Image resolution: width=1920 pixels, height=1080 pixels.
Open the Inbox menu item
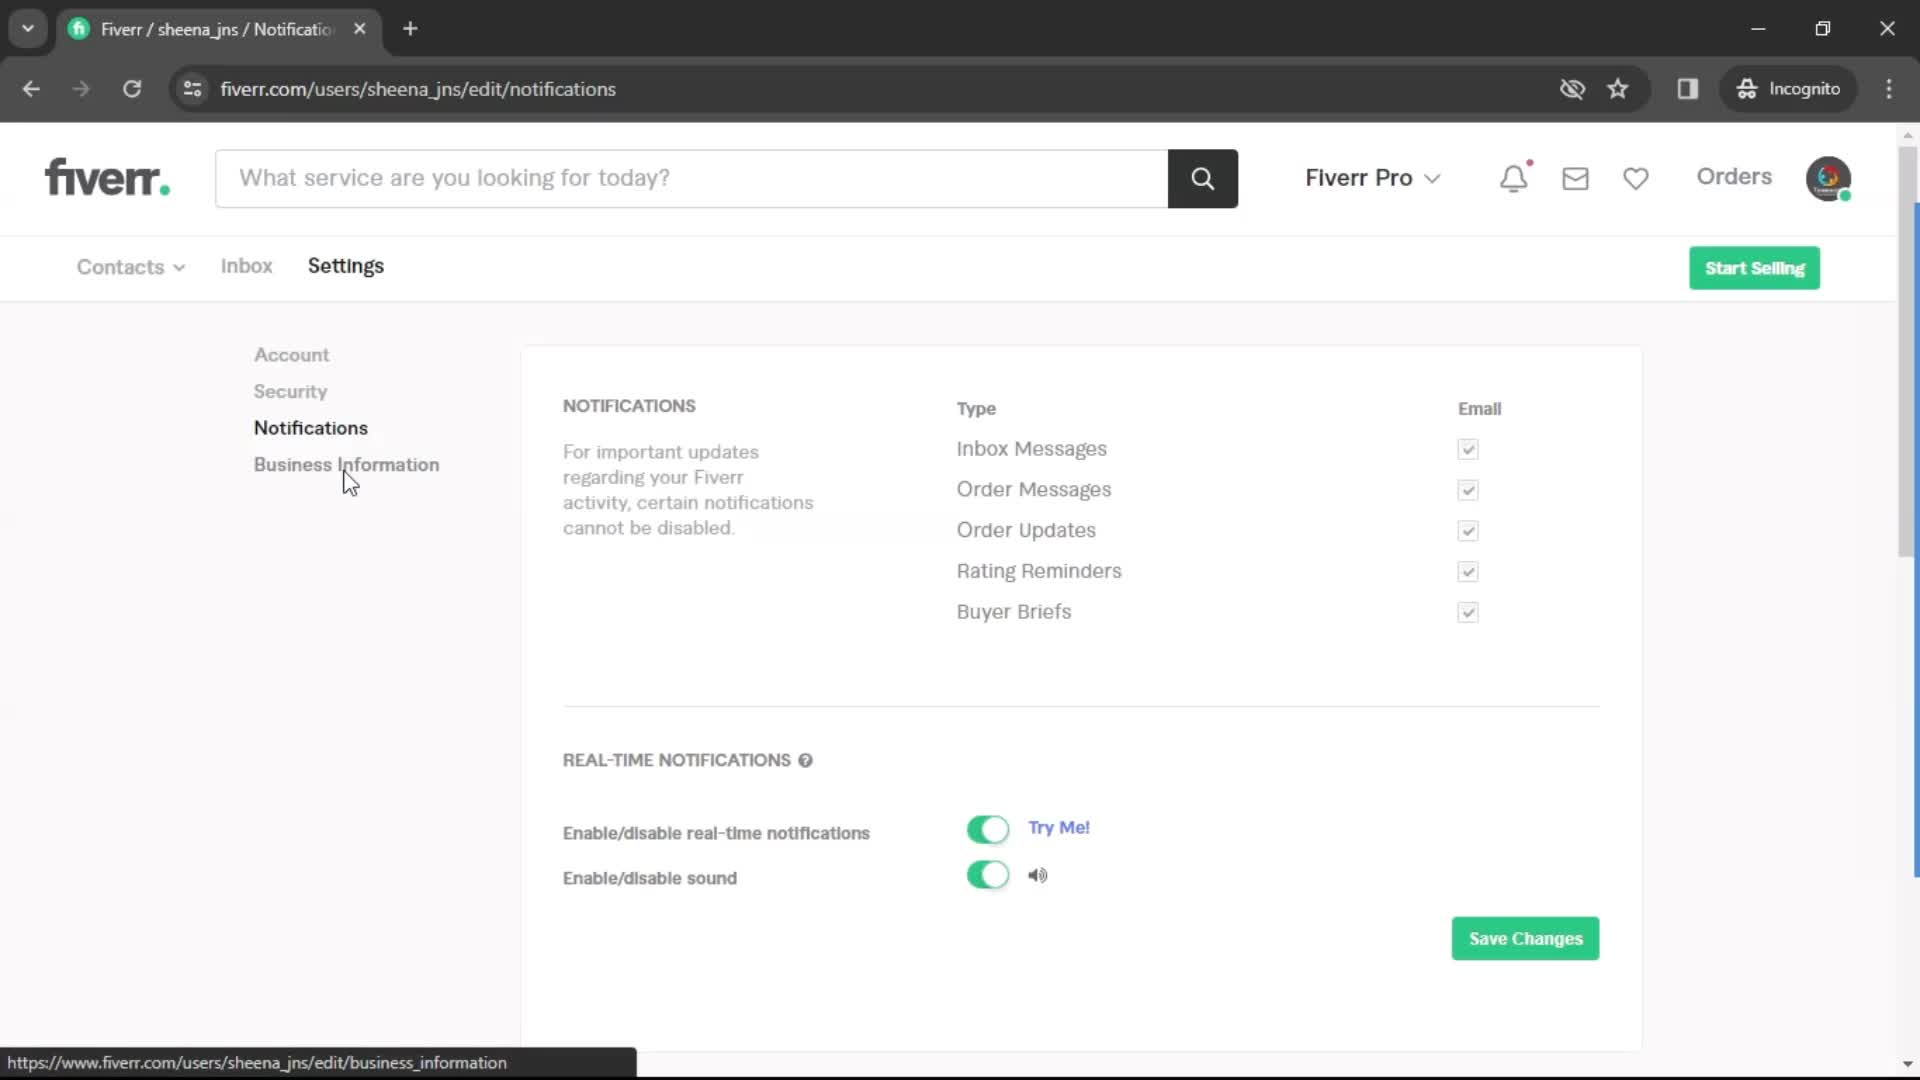[246, 266]
